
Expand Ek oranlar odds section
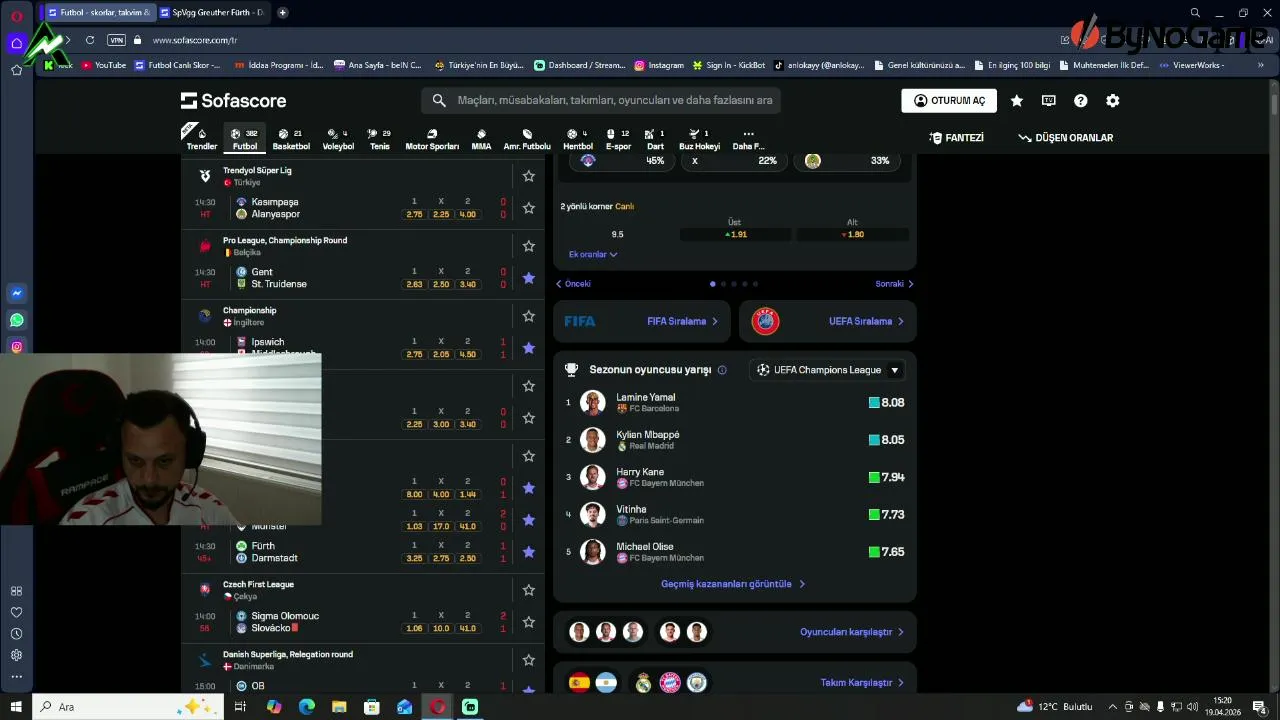pyautogui.click(x=593, y=254)
